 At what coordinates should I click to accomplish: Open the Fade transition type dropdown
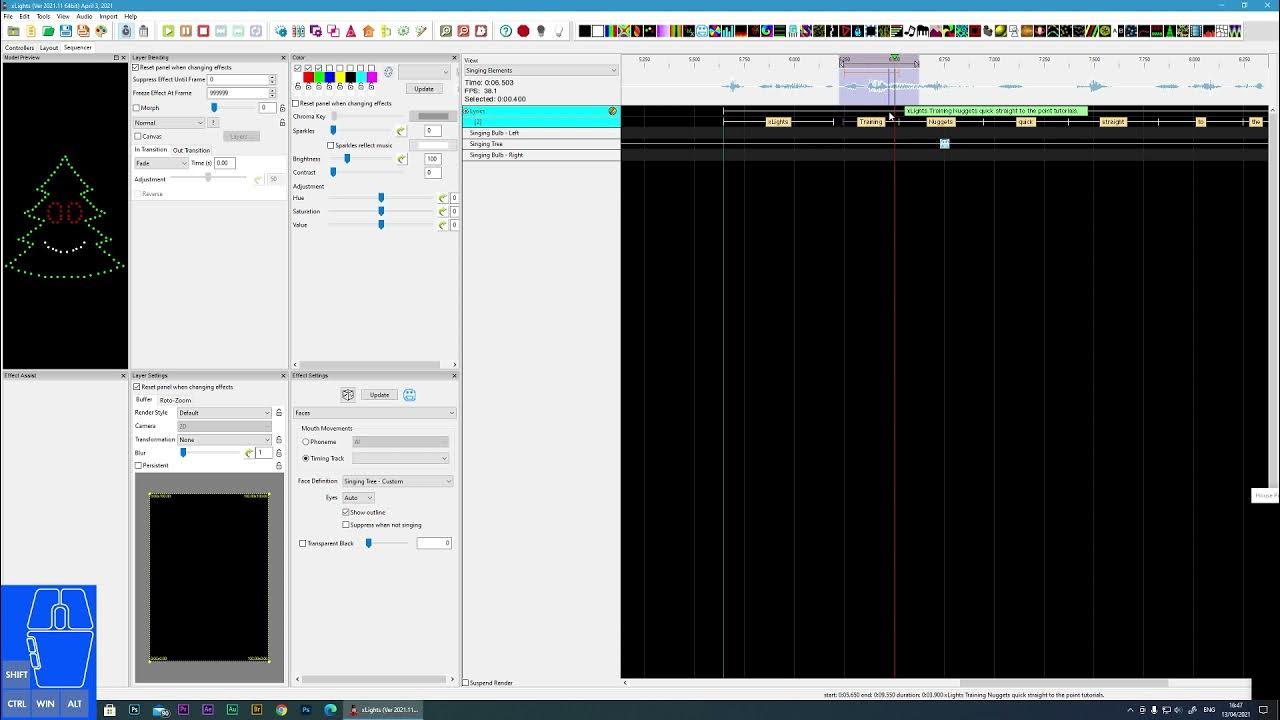[x=161, y=163]
